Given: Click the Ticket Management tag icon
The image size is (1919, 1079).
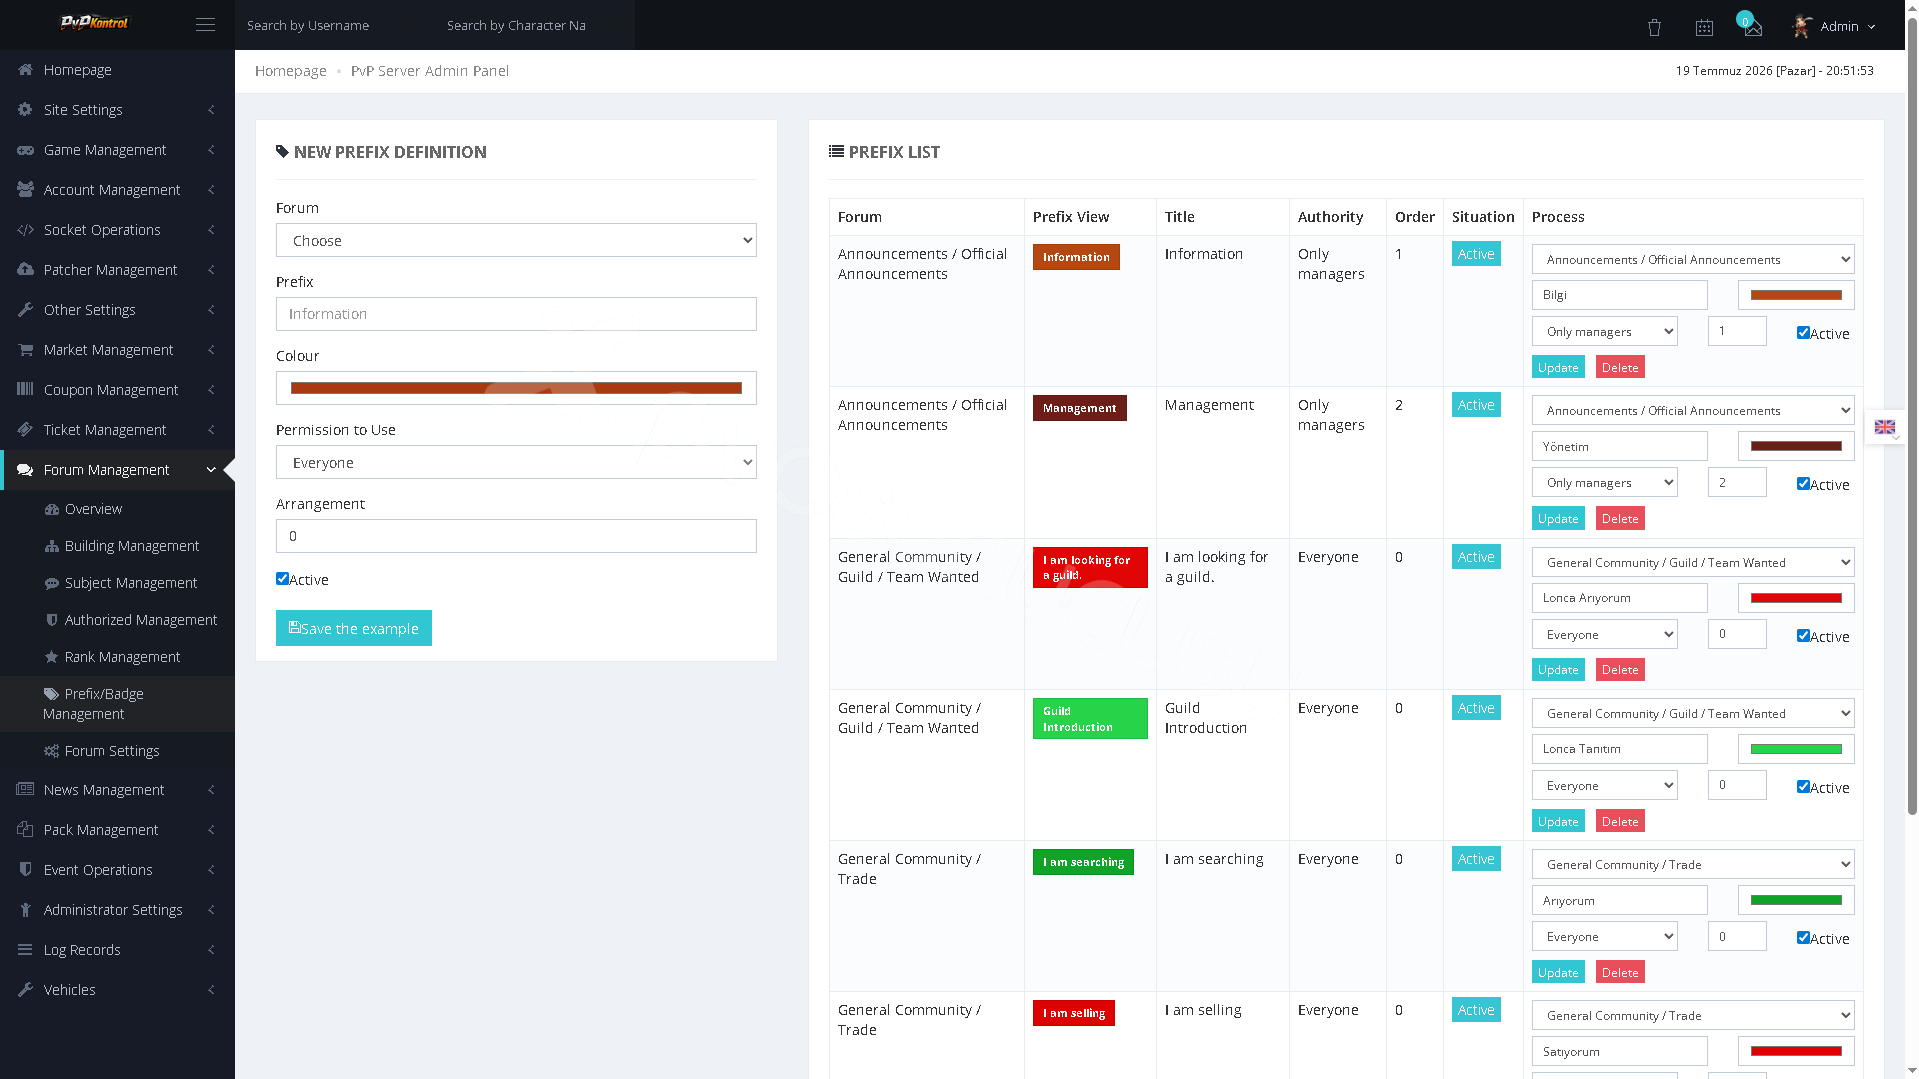Looking at the screenshot, I should coord(25,430).
